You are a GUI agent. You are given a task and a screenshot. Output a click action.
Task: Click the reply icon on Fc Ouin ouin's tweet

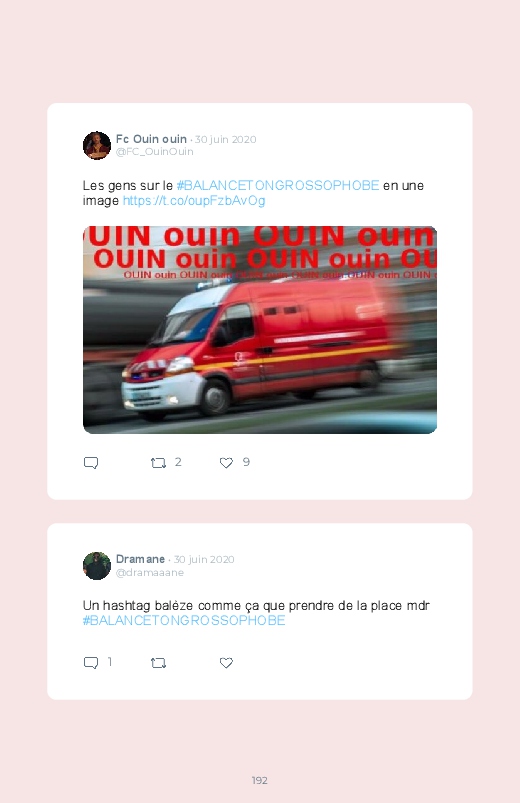pos(91,463)
